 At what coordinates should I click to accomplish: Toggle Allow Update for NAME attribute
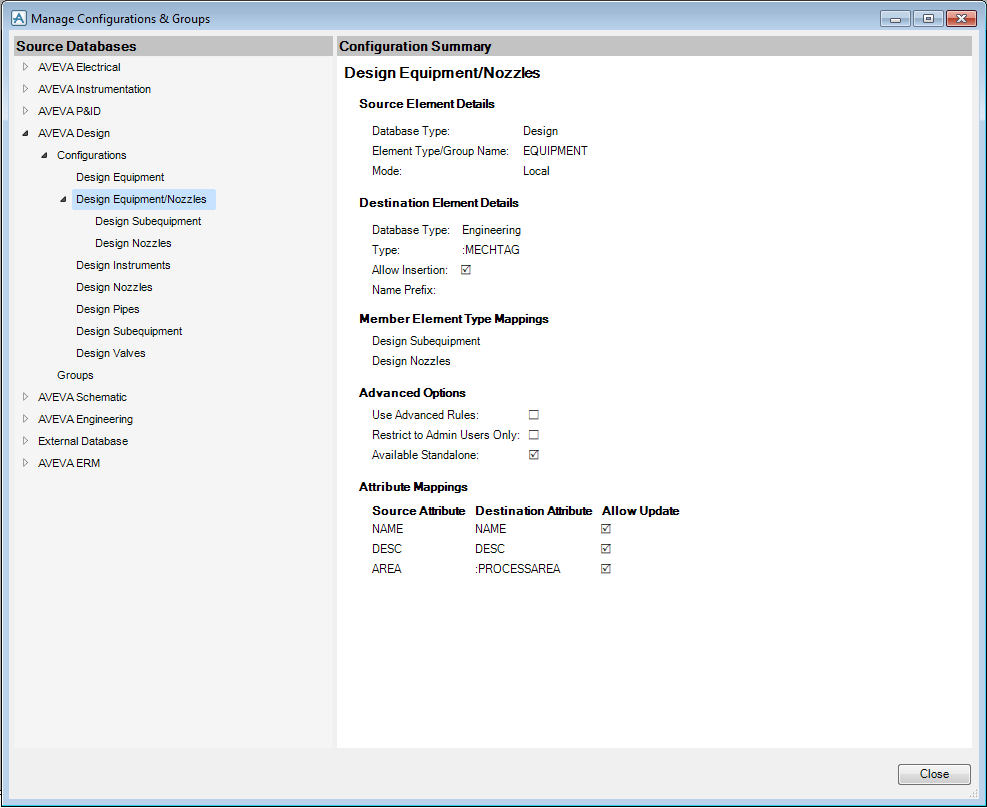click(x=606, y=529)
